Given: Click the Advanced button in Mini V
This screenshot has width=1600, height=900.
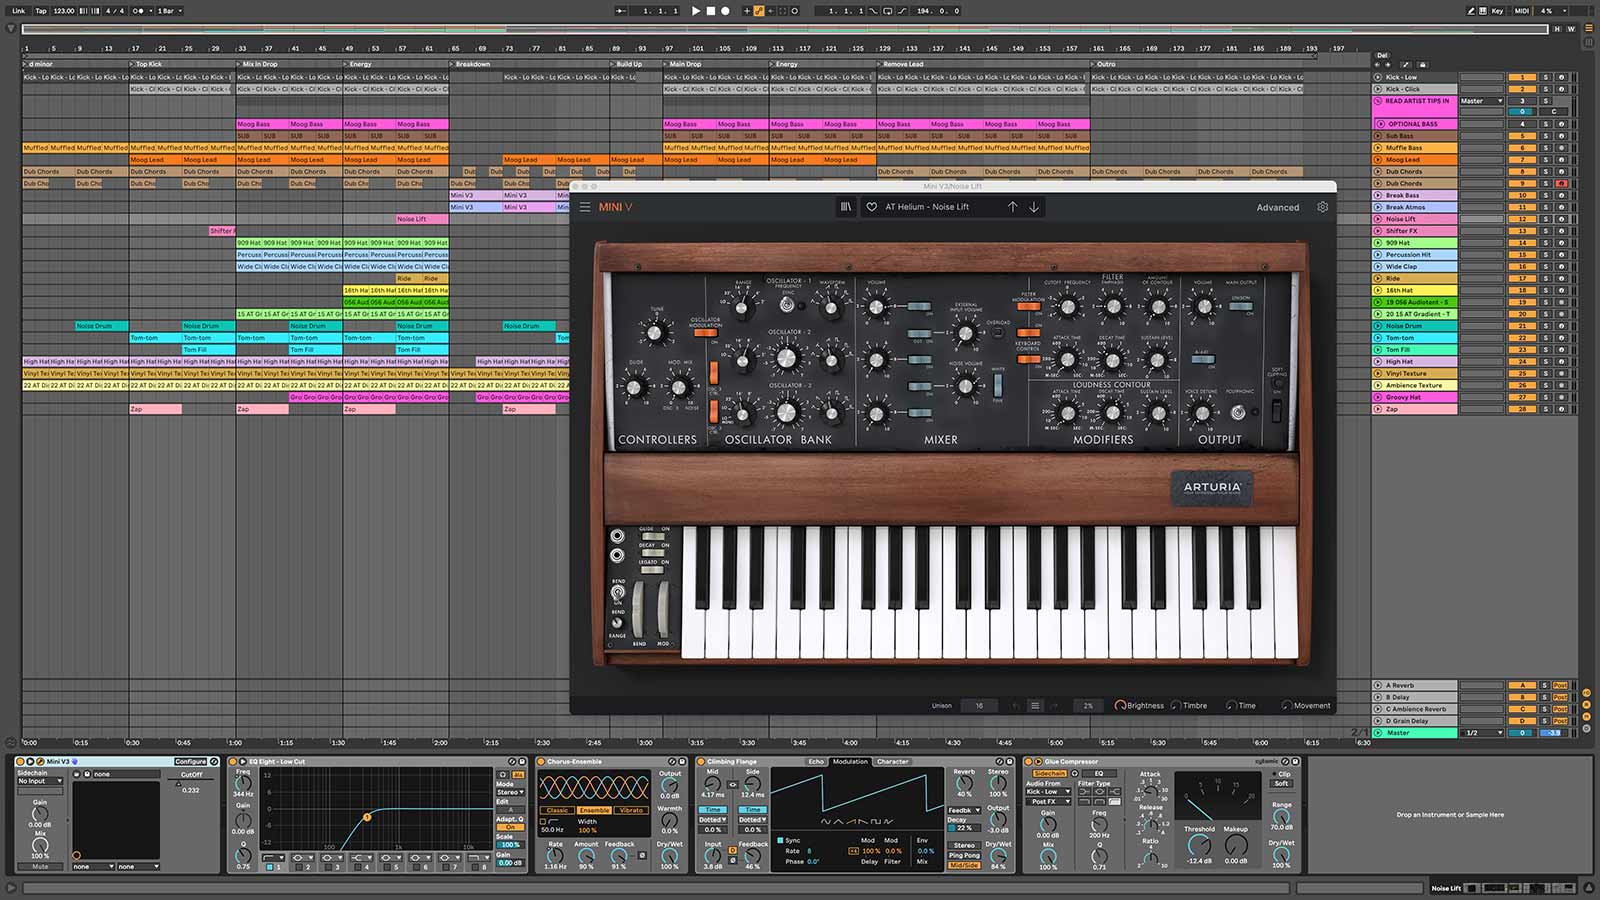Looking at the screenshot, I should [1277, 207].
